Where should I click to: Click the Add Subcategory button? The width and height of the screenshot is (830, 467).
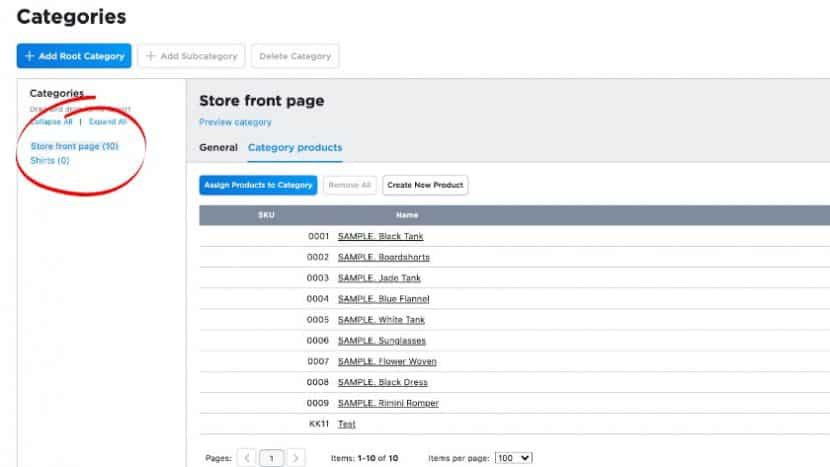(190, 56)
